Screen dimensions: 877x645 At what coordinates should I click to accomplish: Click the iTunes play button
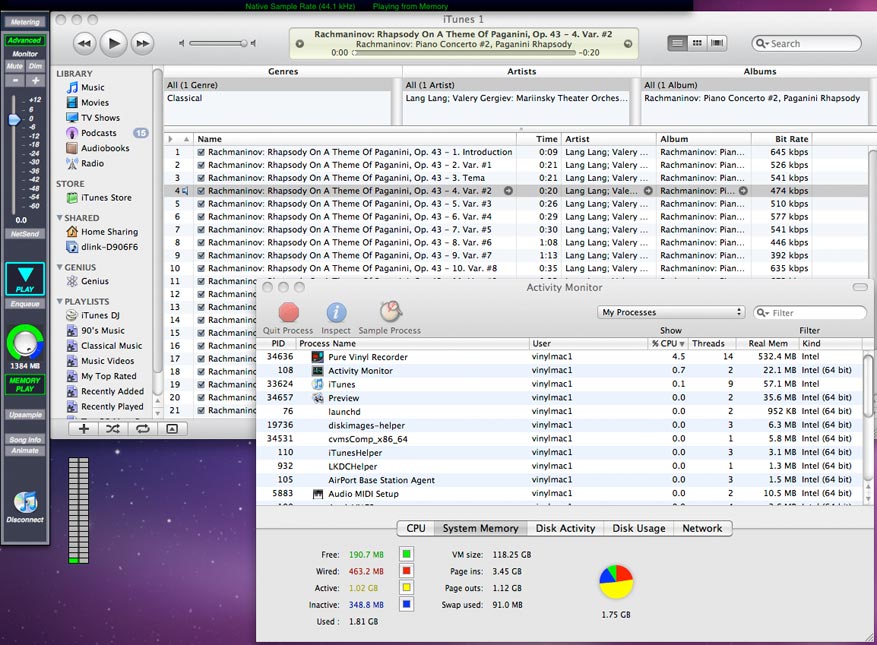coord(114,43)
